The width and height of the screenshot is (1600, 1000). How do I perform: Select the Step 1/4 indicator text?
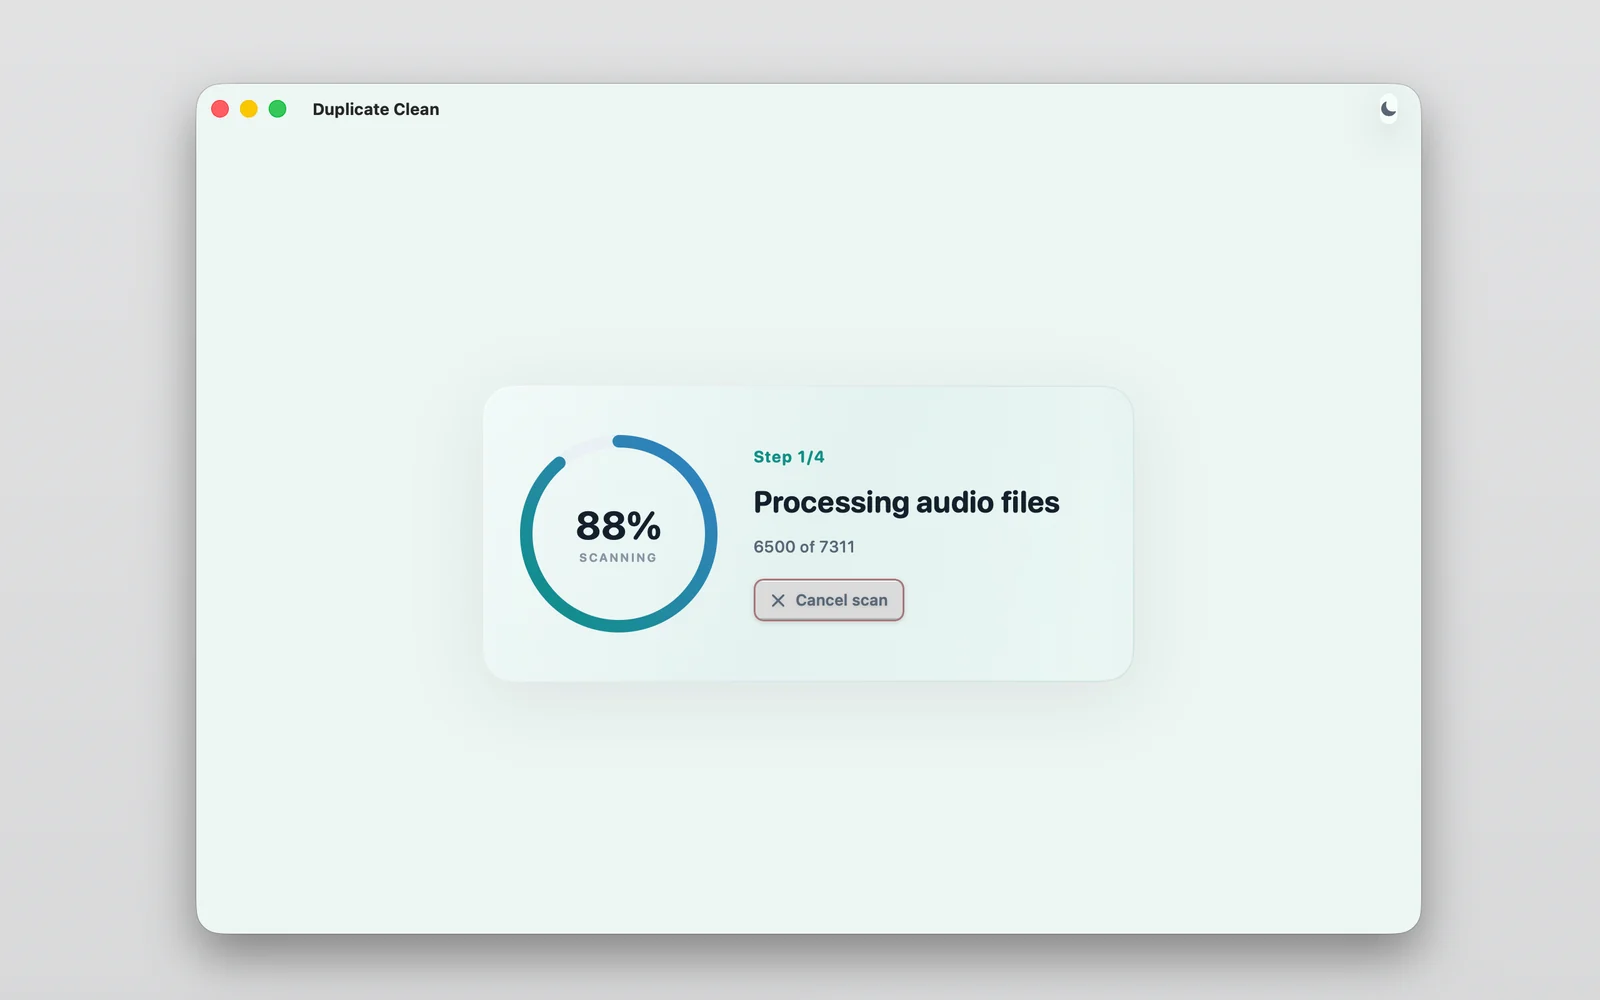click(x=789, y=457)
